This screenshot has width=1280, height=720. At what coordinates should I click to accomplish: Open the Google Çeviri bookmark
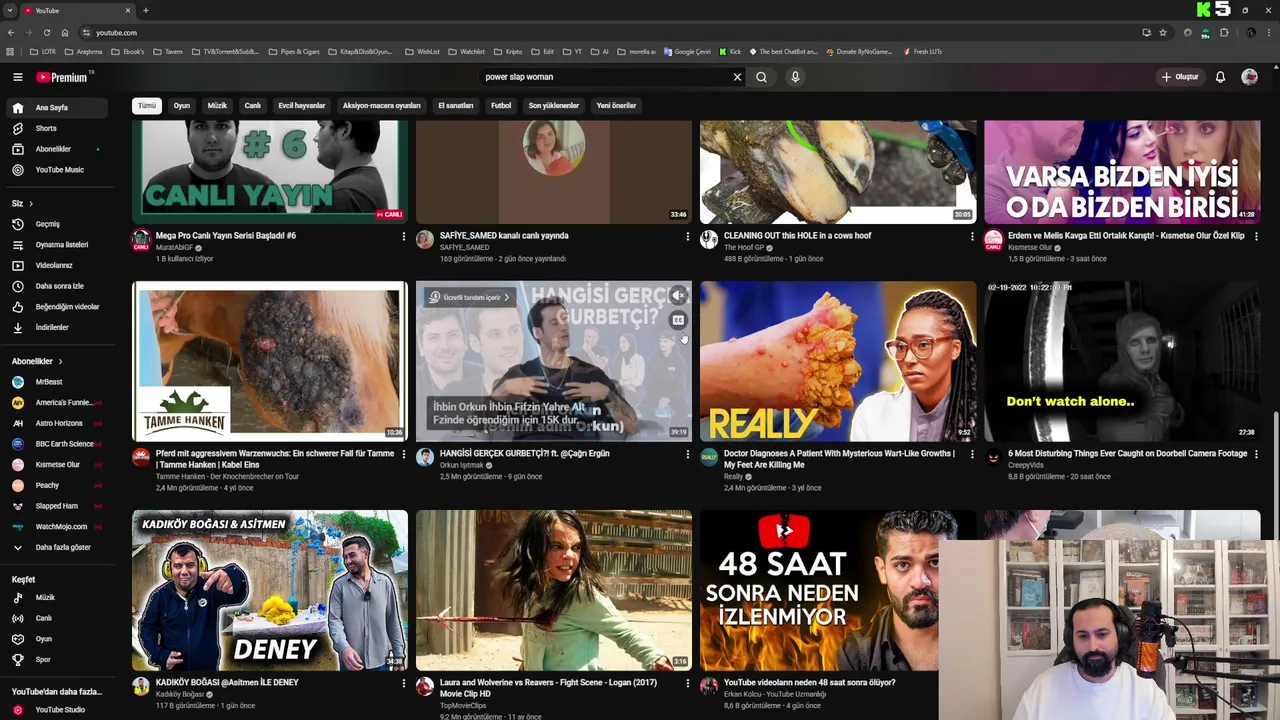tap(686, 51)
